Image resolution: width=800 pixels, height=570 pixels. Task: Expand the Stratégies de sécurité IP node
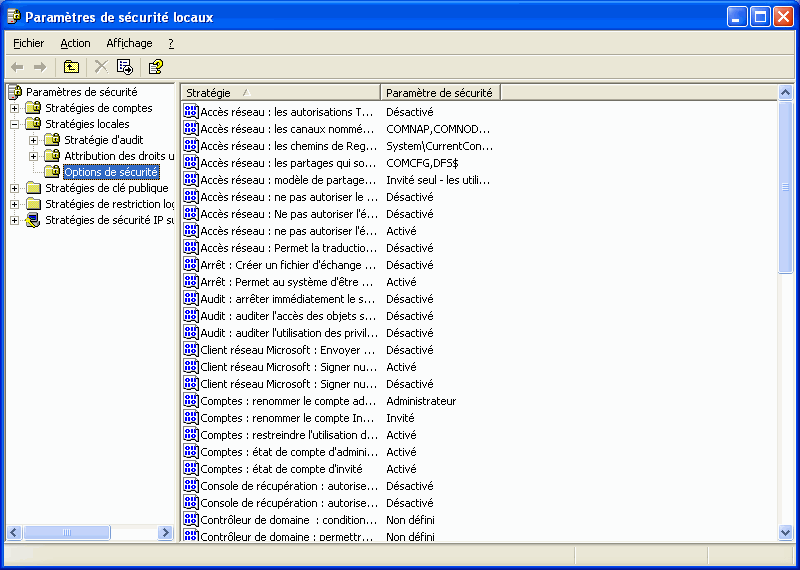coord(14,220)
